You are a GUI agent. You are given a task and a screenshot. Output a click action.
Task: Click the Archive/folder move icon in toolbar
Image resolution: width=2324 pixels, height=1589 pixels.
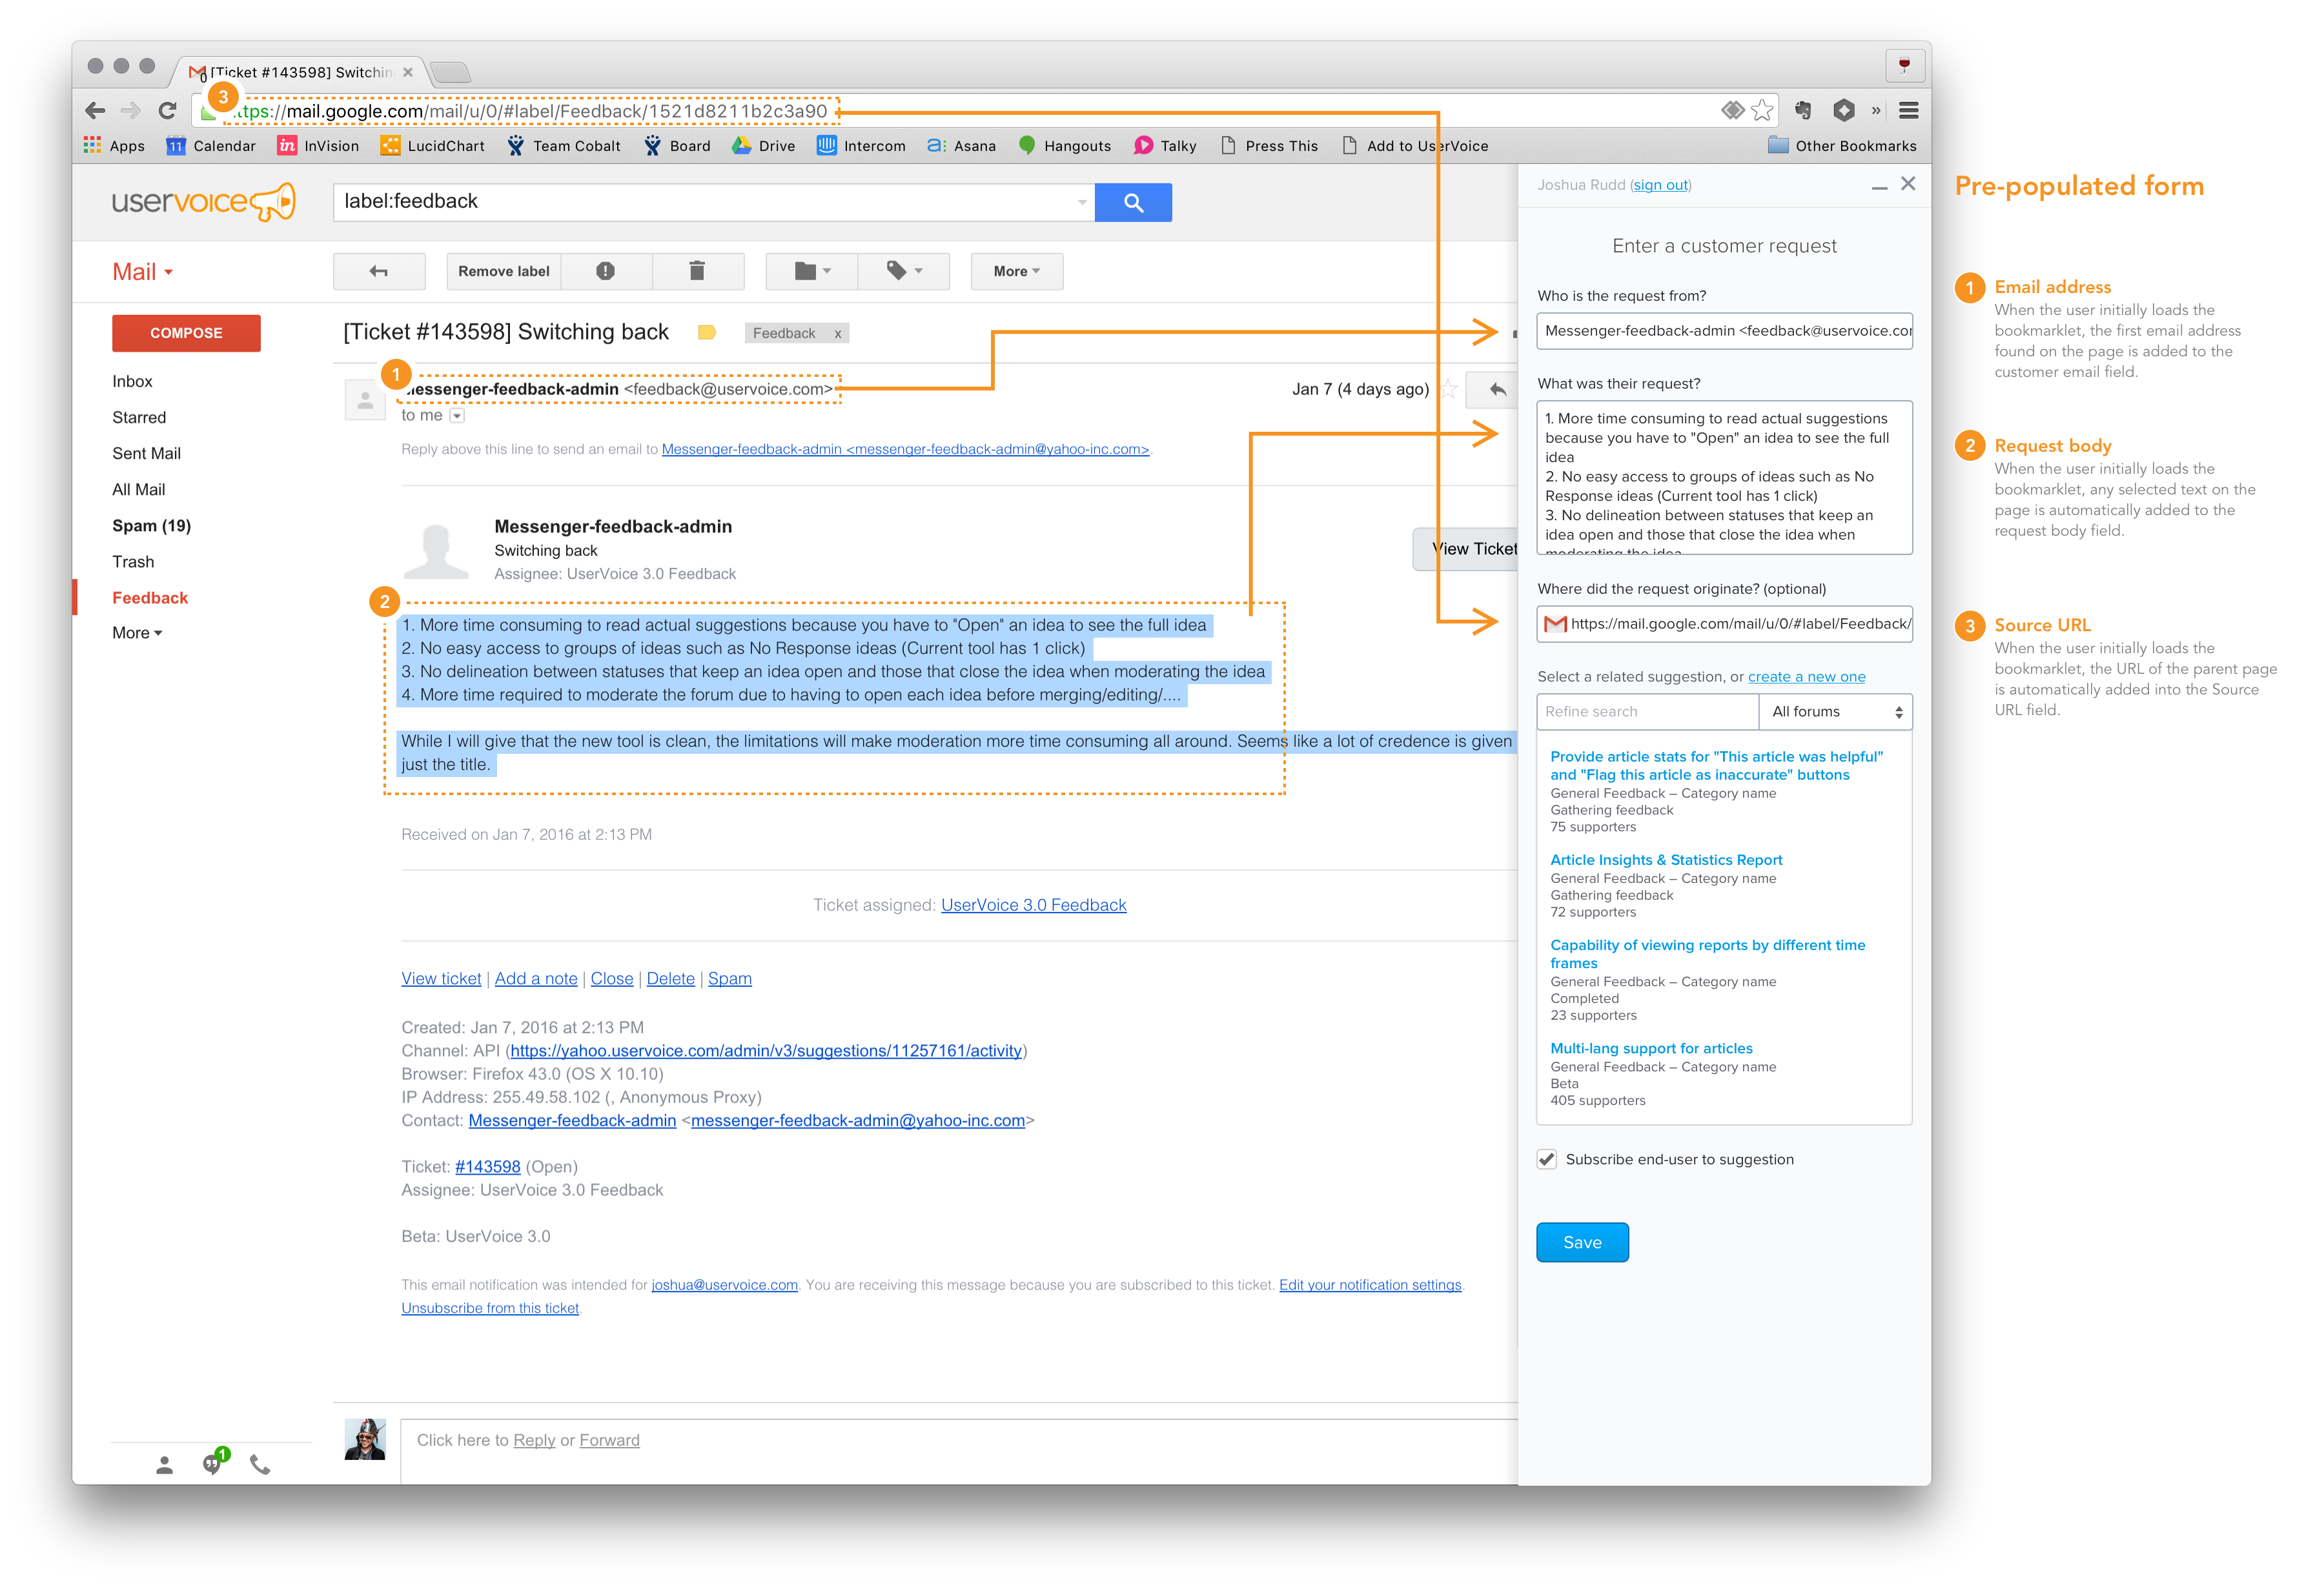tap(805, 272)
